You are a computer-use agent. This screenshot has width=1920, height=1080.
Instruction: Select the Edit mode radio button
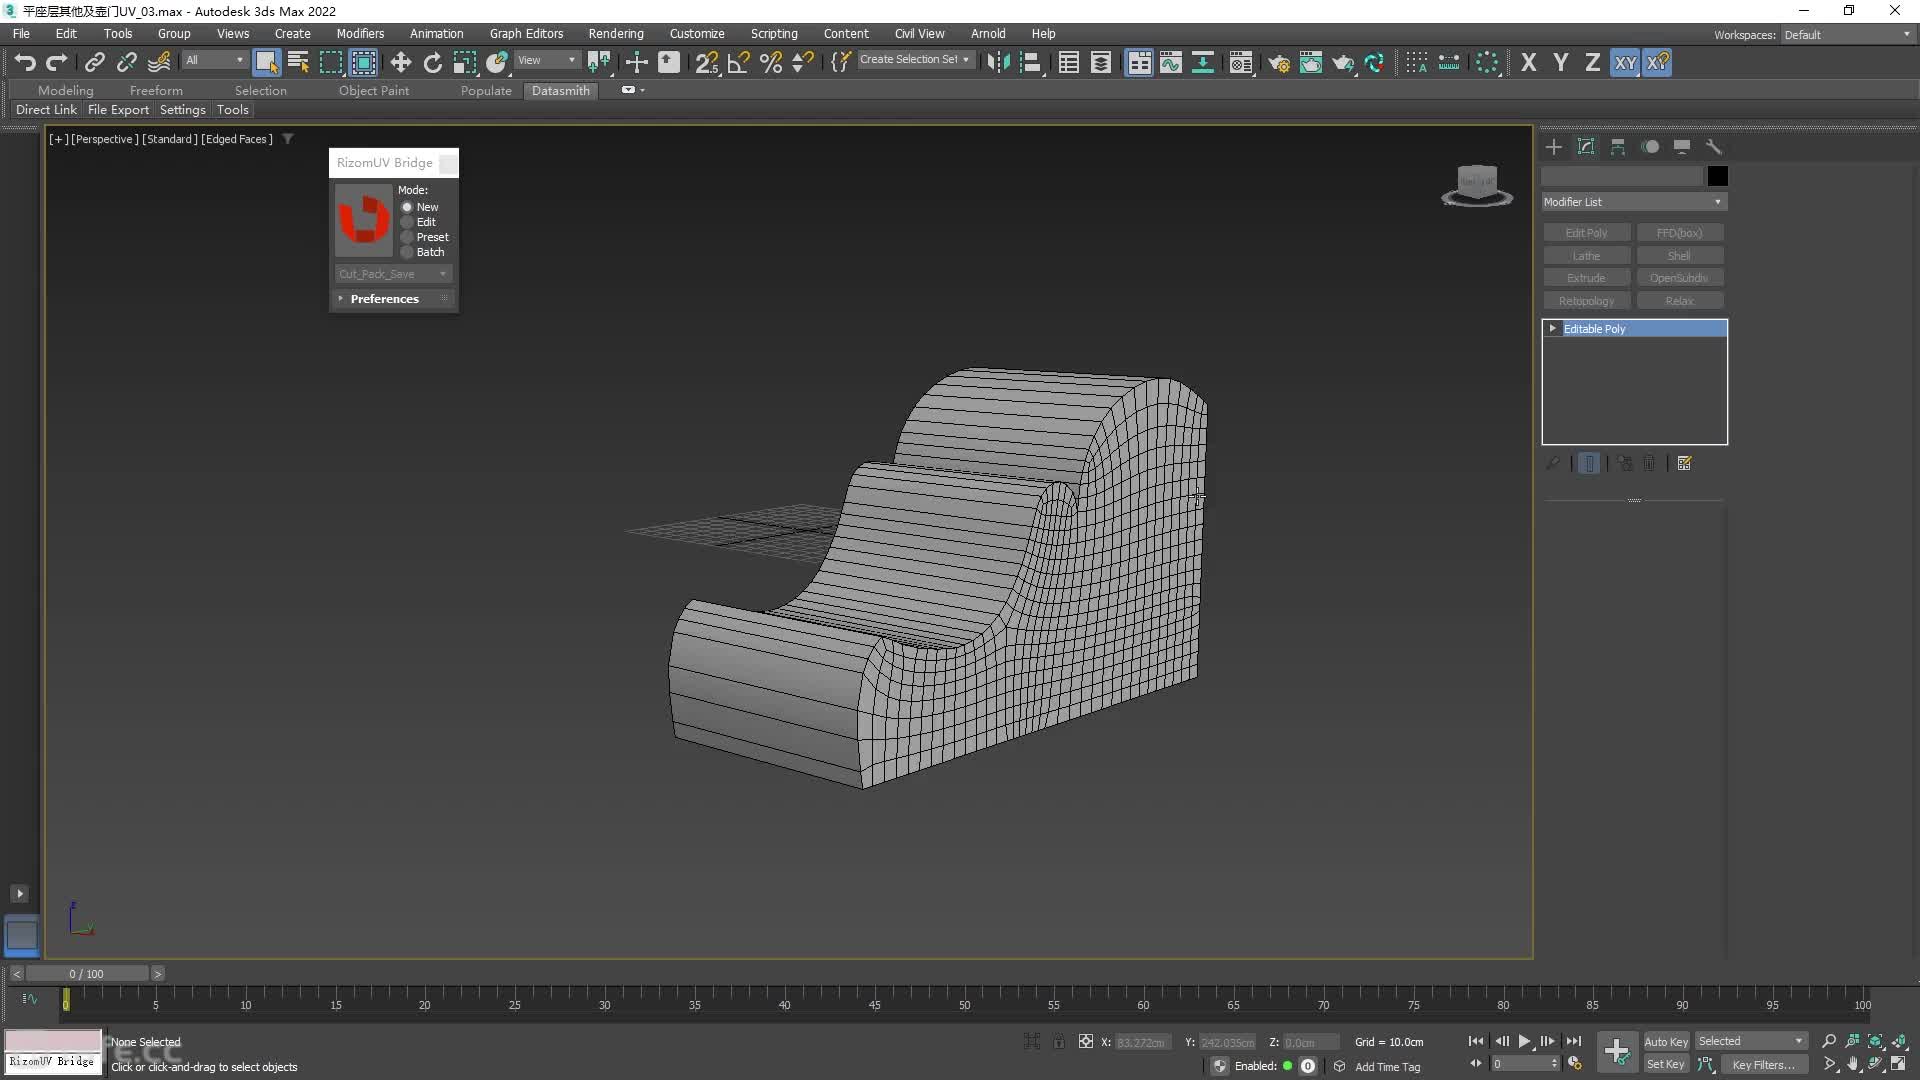pos(407,222)
